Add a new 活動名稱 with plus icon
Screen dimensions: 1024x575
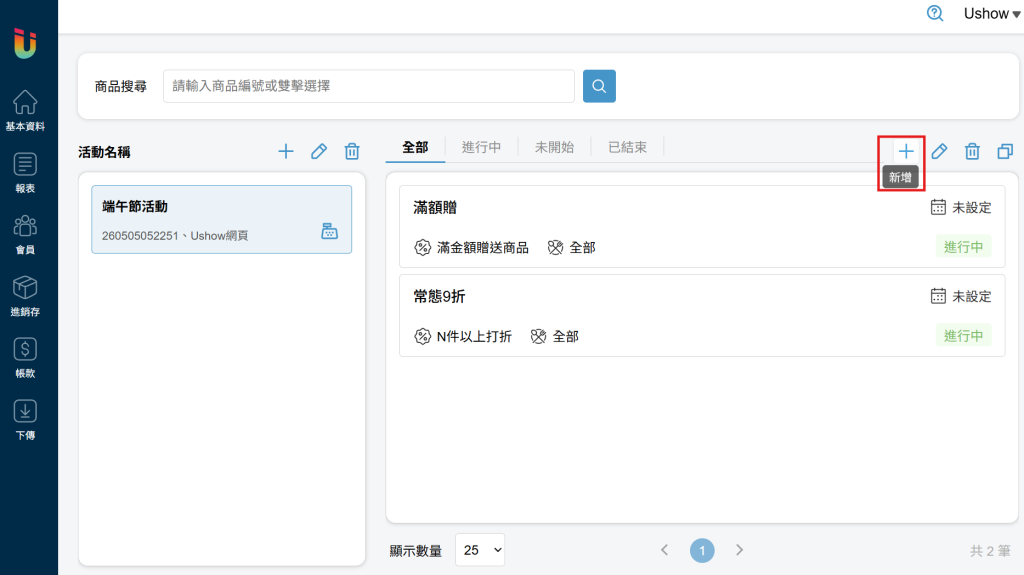pos(286,152)
